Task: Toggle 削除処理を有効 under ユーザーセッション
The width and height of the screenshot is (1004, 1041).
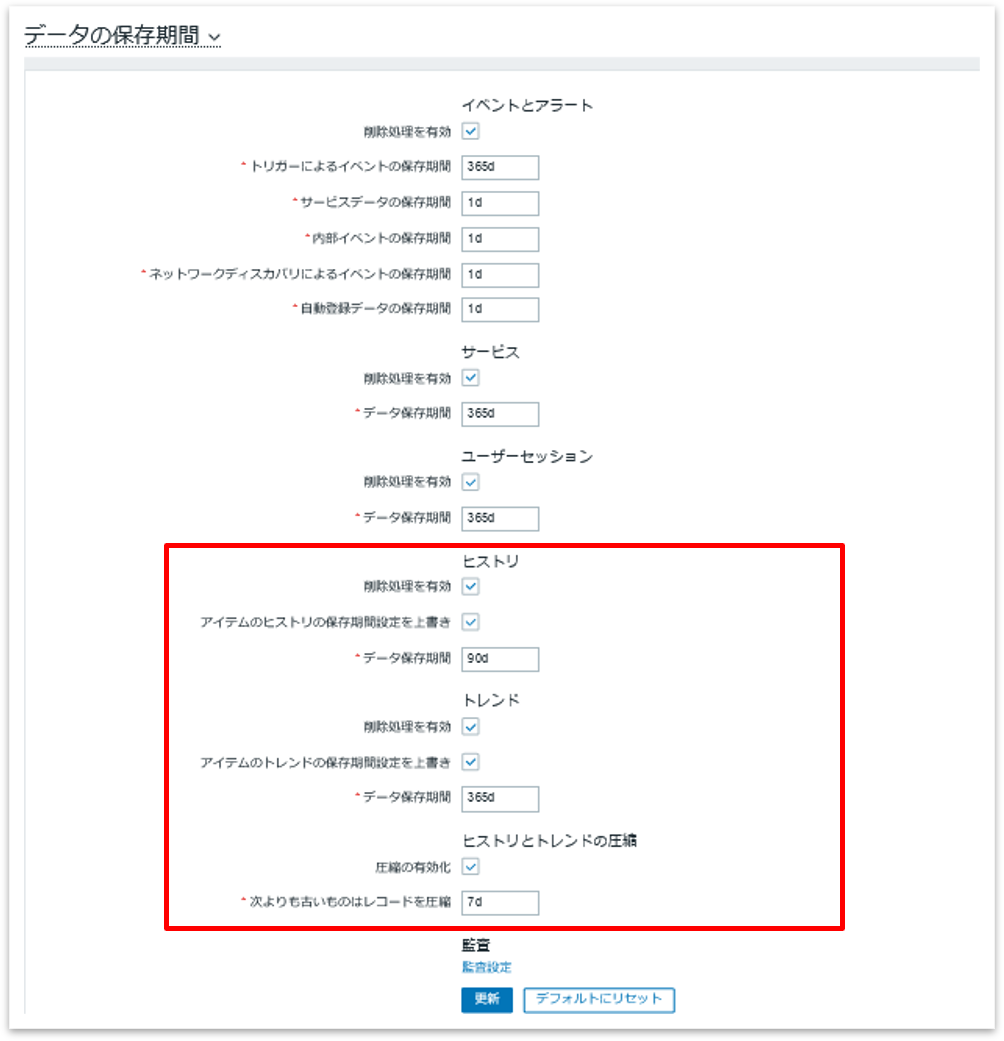Action: point(471,482)
